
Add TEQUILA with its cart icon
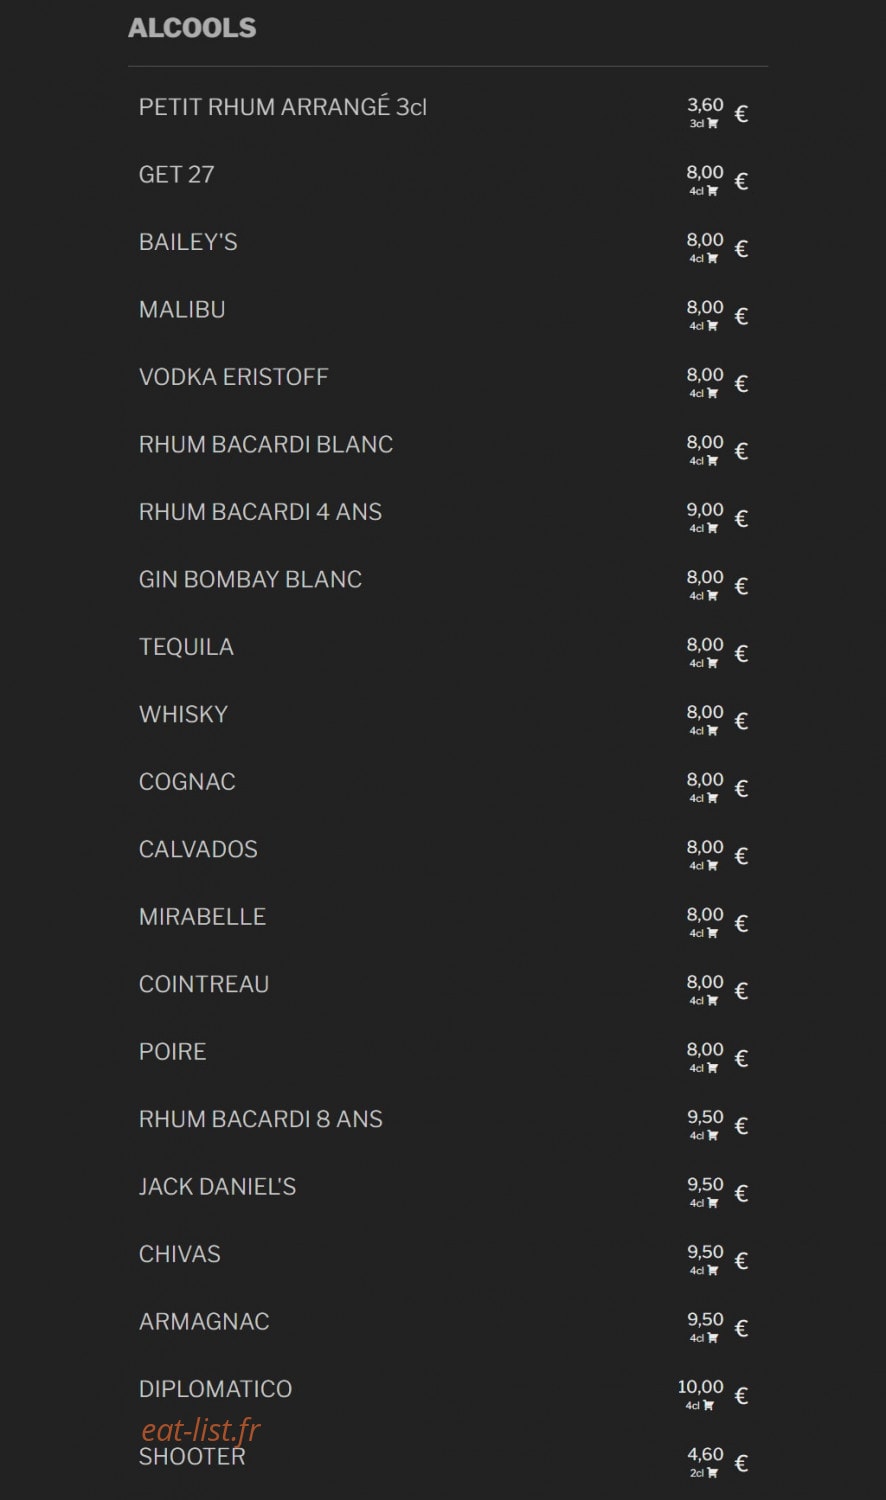pyautogui.click(x=713, y=664)
